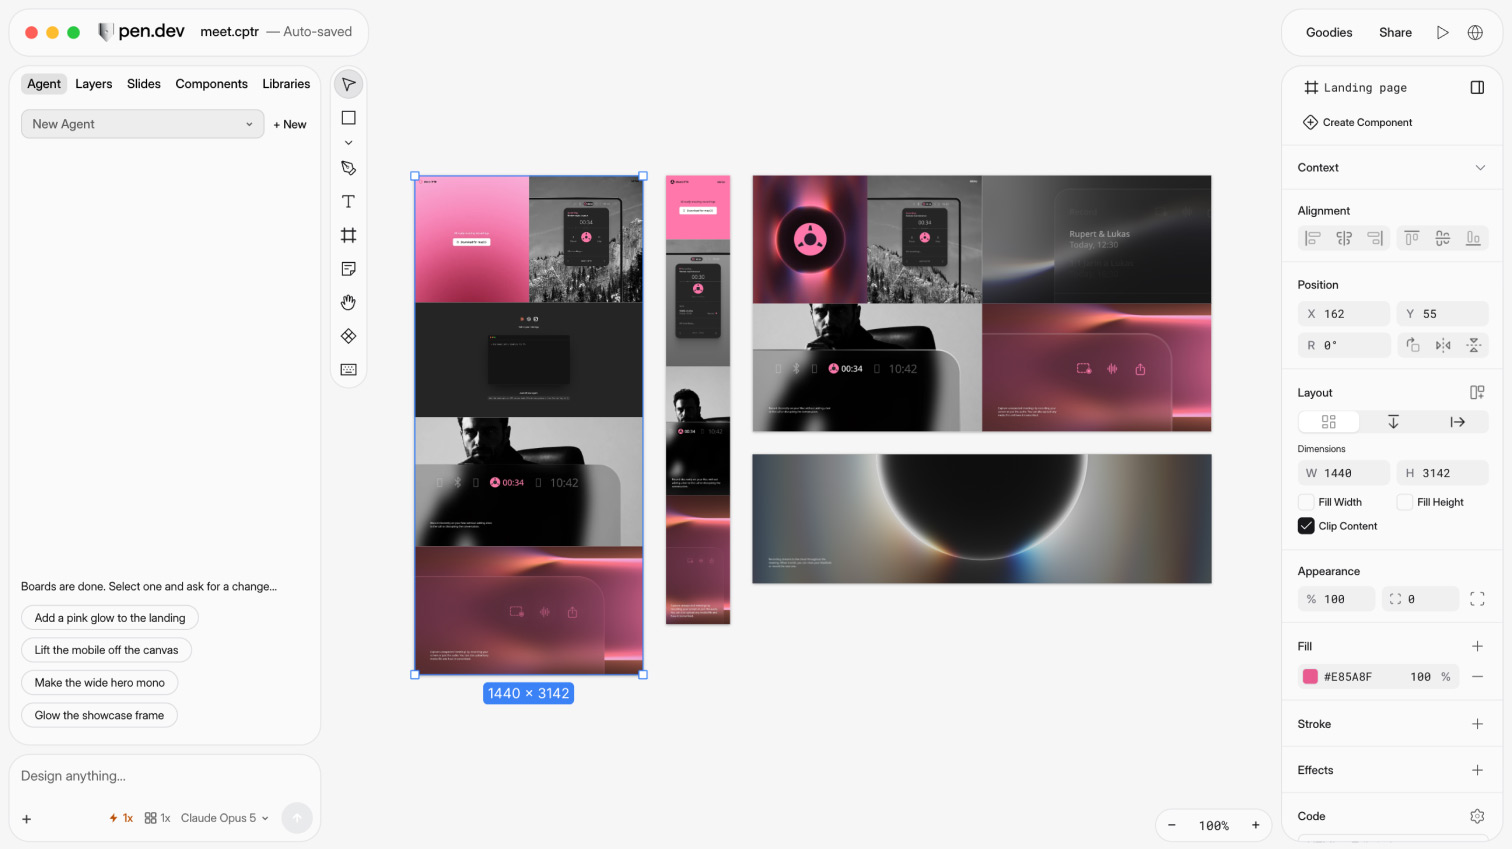Image resolution: width=1512 pixels, height=849 pixels.
Task: Switch to the Hand pan tool
Action: [x=348, y=302]
